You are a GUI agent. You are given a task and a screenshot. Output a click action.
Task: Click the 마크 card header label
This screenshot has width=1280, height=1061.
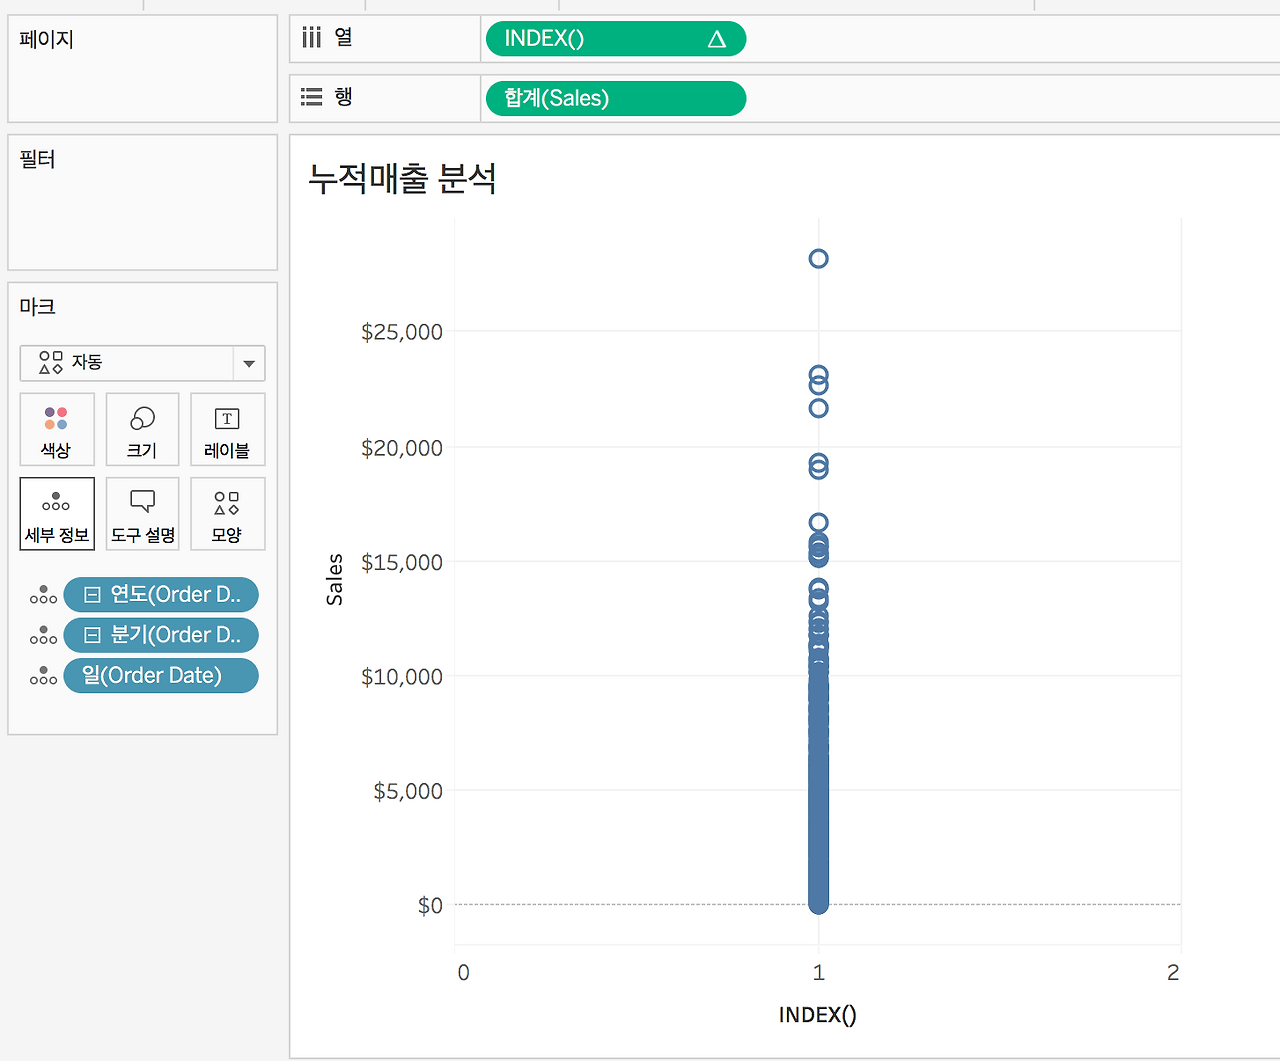point(38,307)
